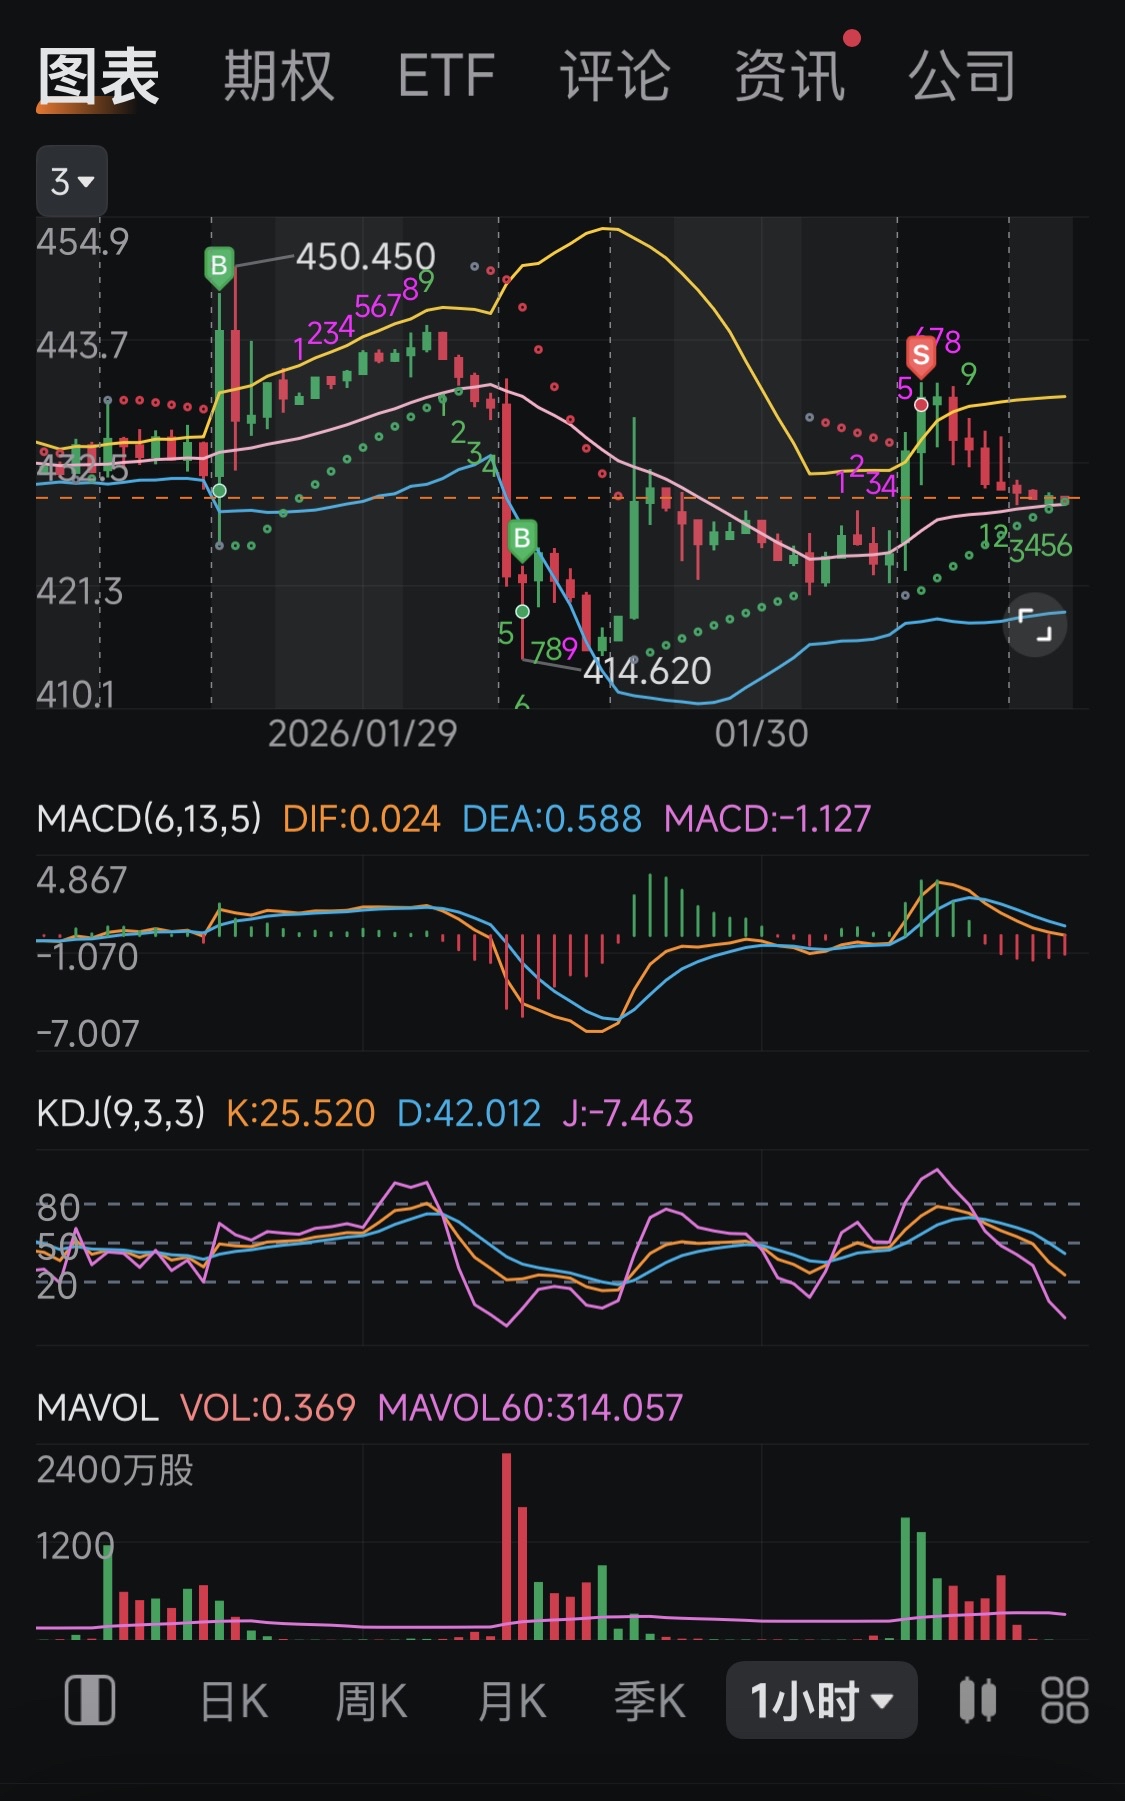Open the 公司 tab
Image resolution: width=1125 pixels, height=1801 pixels.
click(962, 76)
